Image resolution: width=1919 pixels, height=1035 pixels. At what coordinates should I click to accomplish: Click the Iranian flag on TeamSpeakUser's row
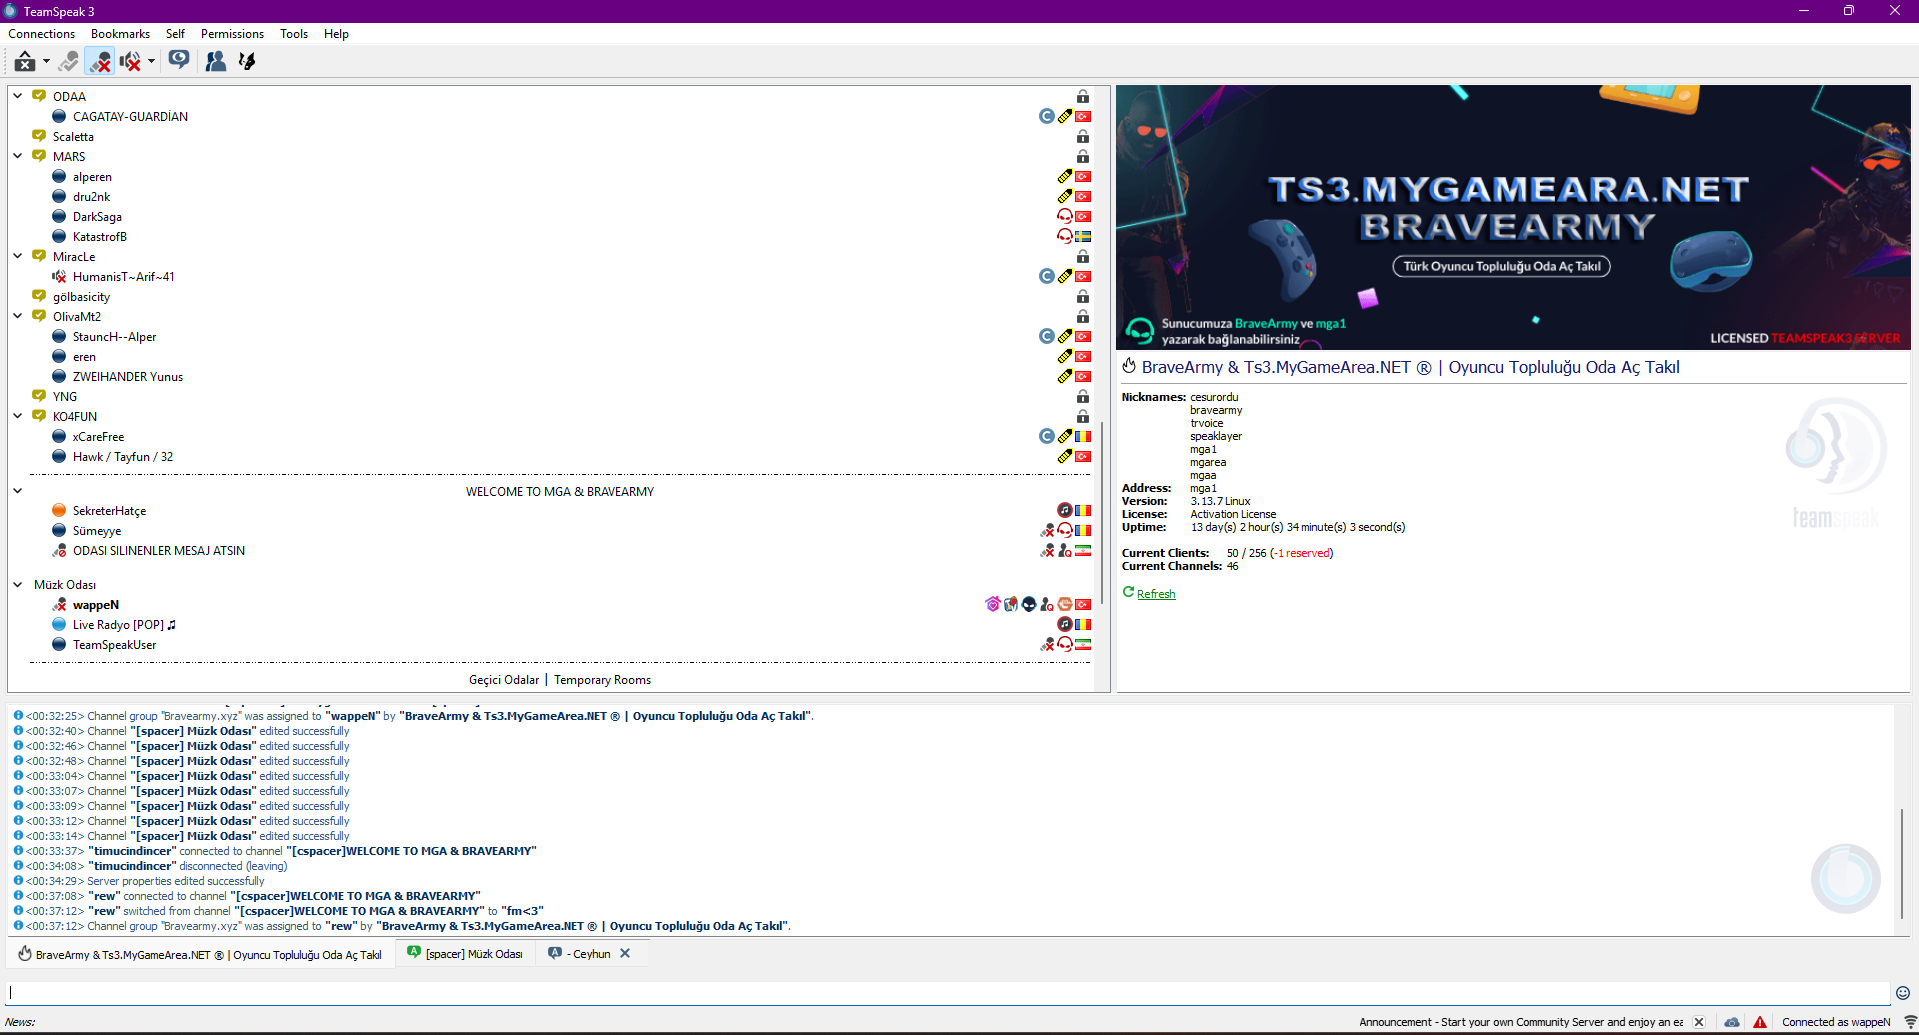1083,645
